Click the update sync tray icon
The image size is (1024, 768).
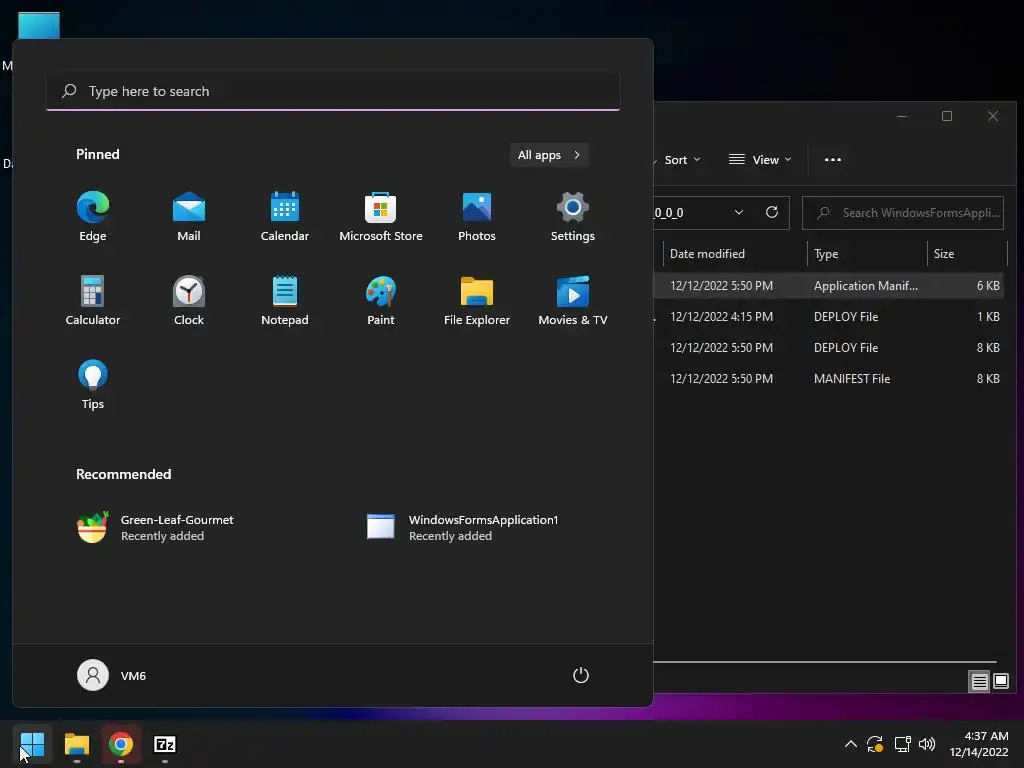tap(875, 744)
